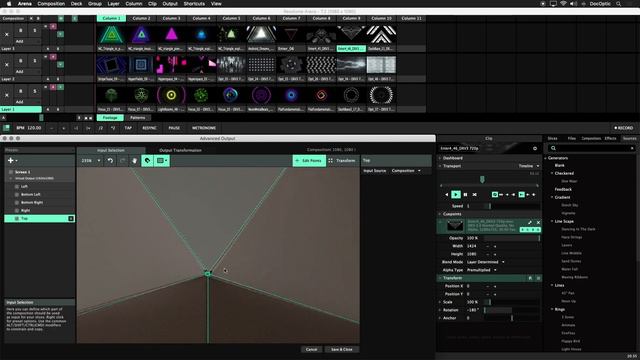640x360 pixels.
Task: Click the plus add screen icon
Action: point(11,161)
